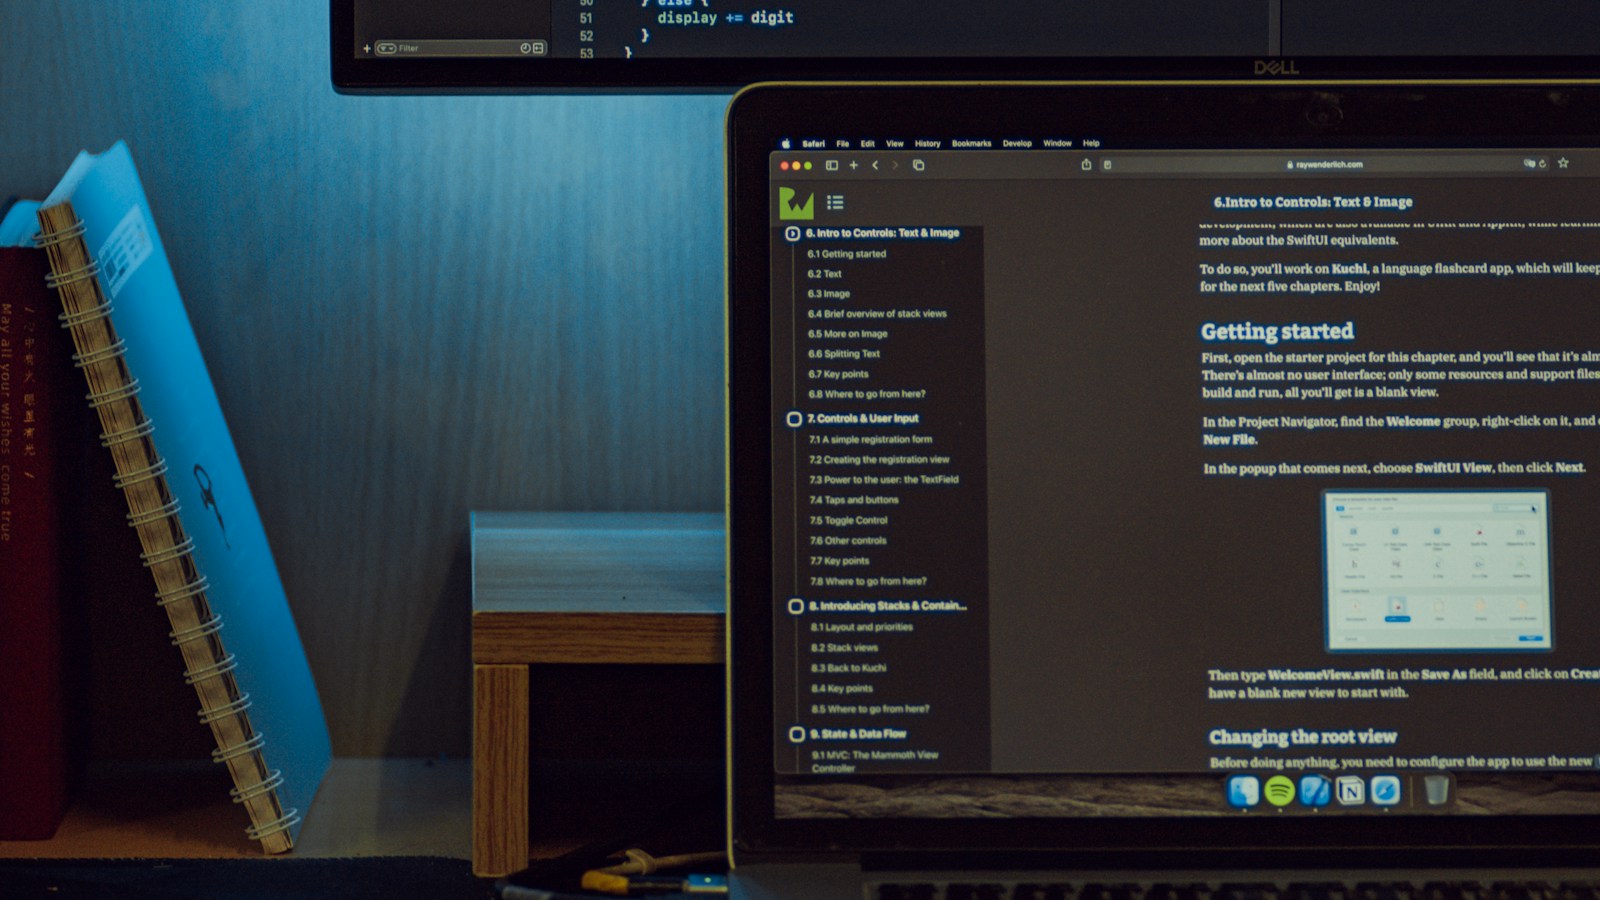Go to 7.3 Power to the user TextField
The height and width of the screenshot is (900, 1600).
(884, 479)
